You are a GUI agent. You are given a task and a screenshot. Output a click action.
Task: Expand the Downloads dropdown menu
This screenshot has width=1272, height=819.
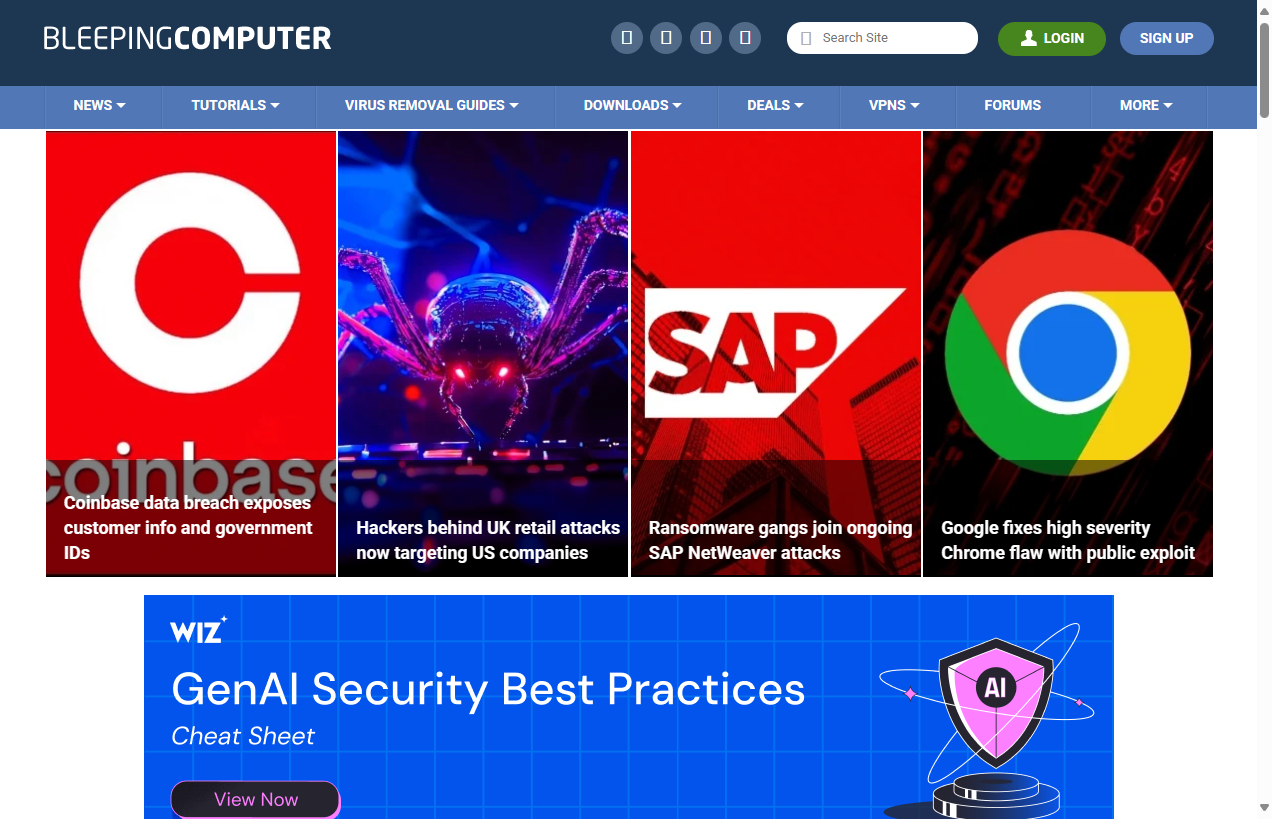[632, 105]
